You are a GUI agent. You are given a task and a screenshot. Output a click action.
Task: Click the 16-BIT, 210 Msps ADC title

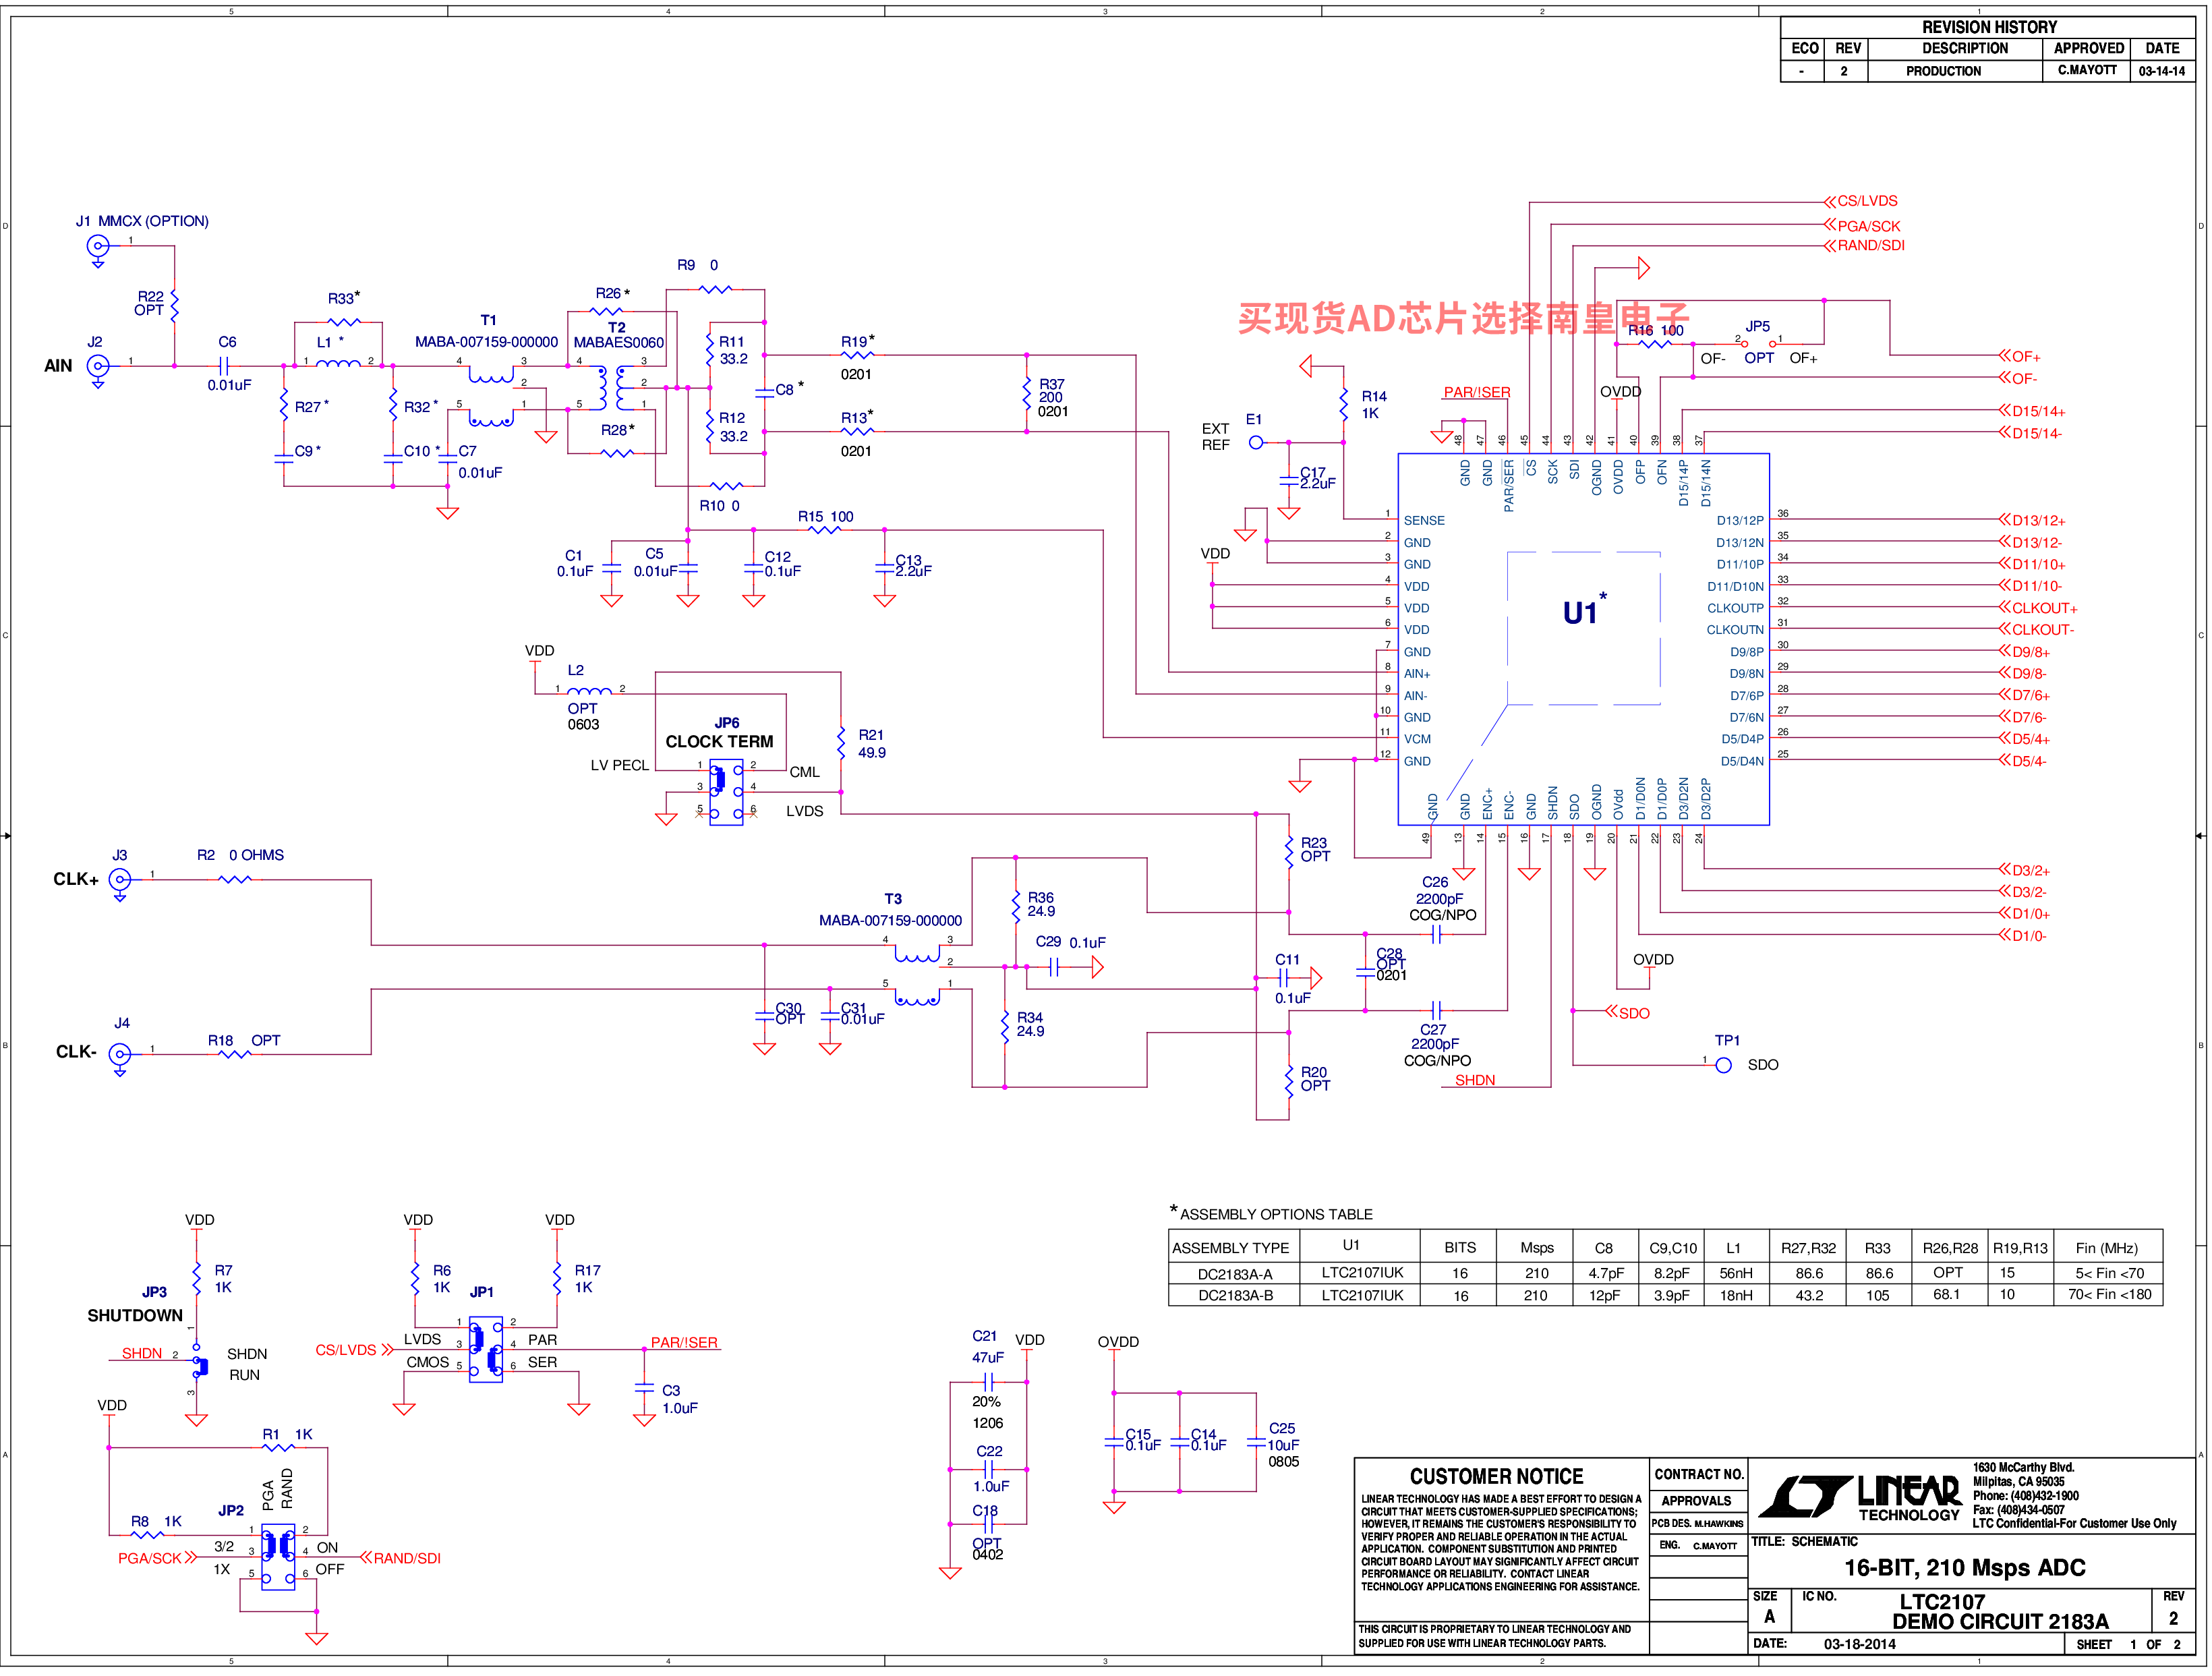(x=1965, y=1568)
